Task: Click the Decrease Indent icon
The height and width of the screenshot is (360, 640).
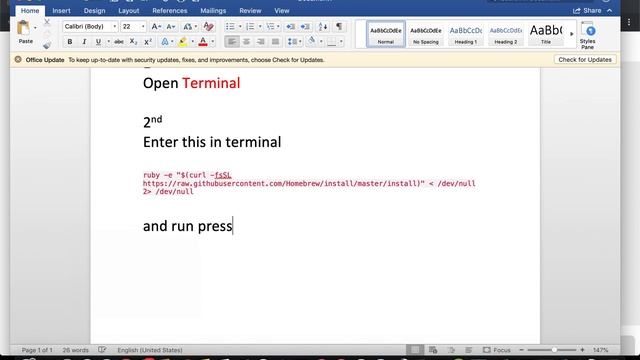Action: click(x=291, y=27)
